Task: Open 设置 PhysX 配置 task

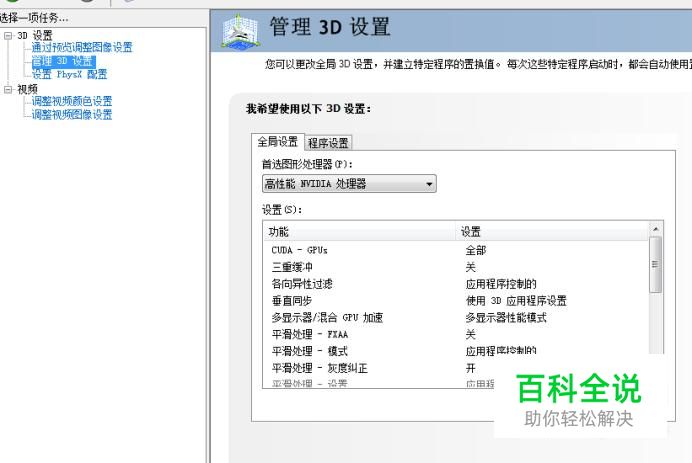Action: coord(70,74)
